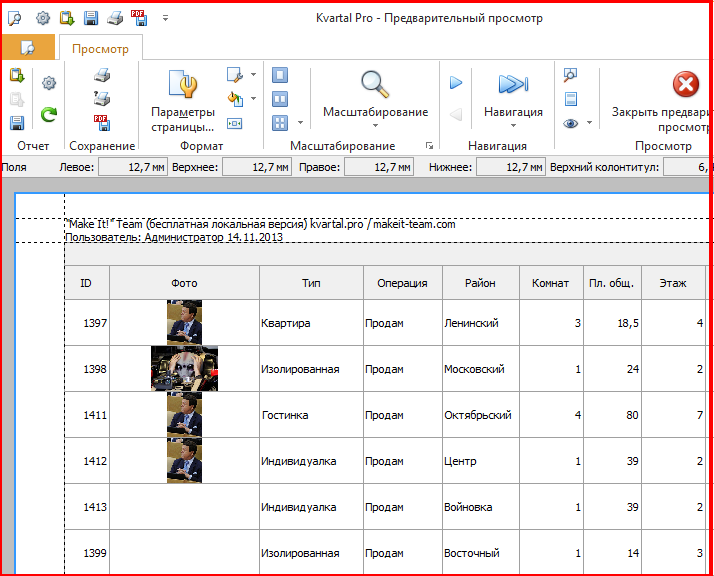Expand the Навигация dropdown
The image size is (714, 576).
point(513,125)
